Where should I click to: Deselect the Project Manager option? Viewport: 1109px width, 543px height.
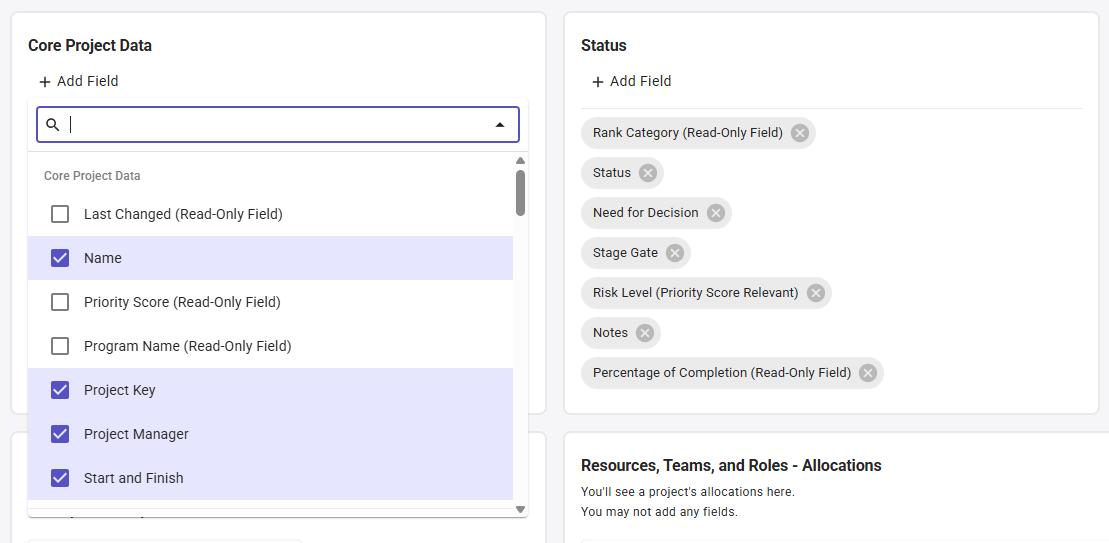(x=60, y=434)
